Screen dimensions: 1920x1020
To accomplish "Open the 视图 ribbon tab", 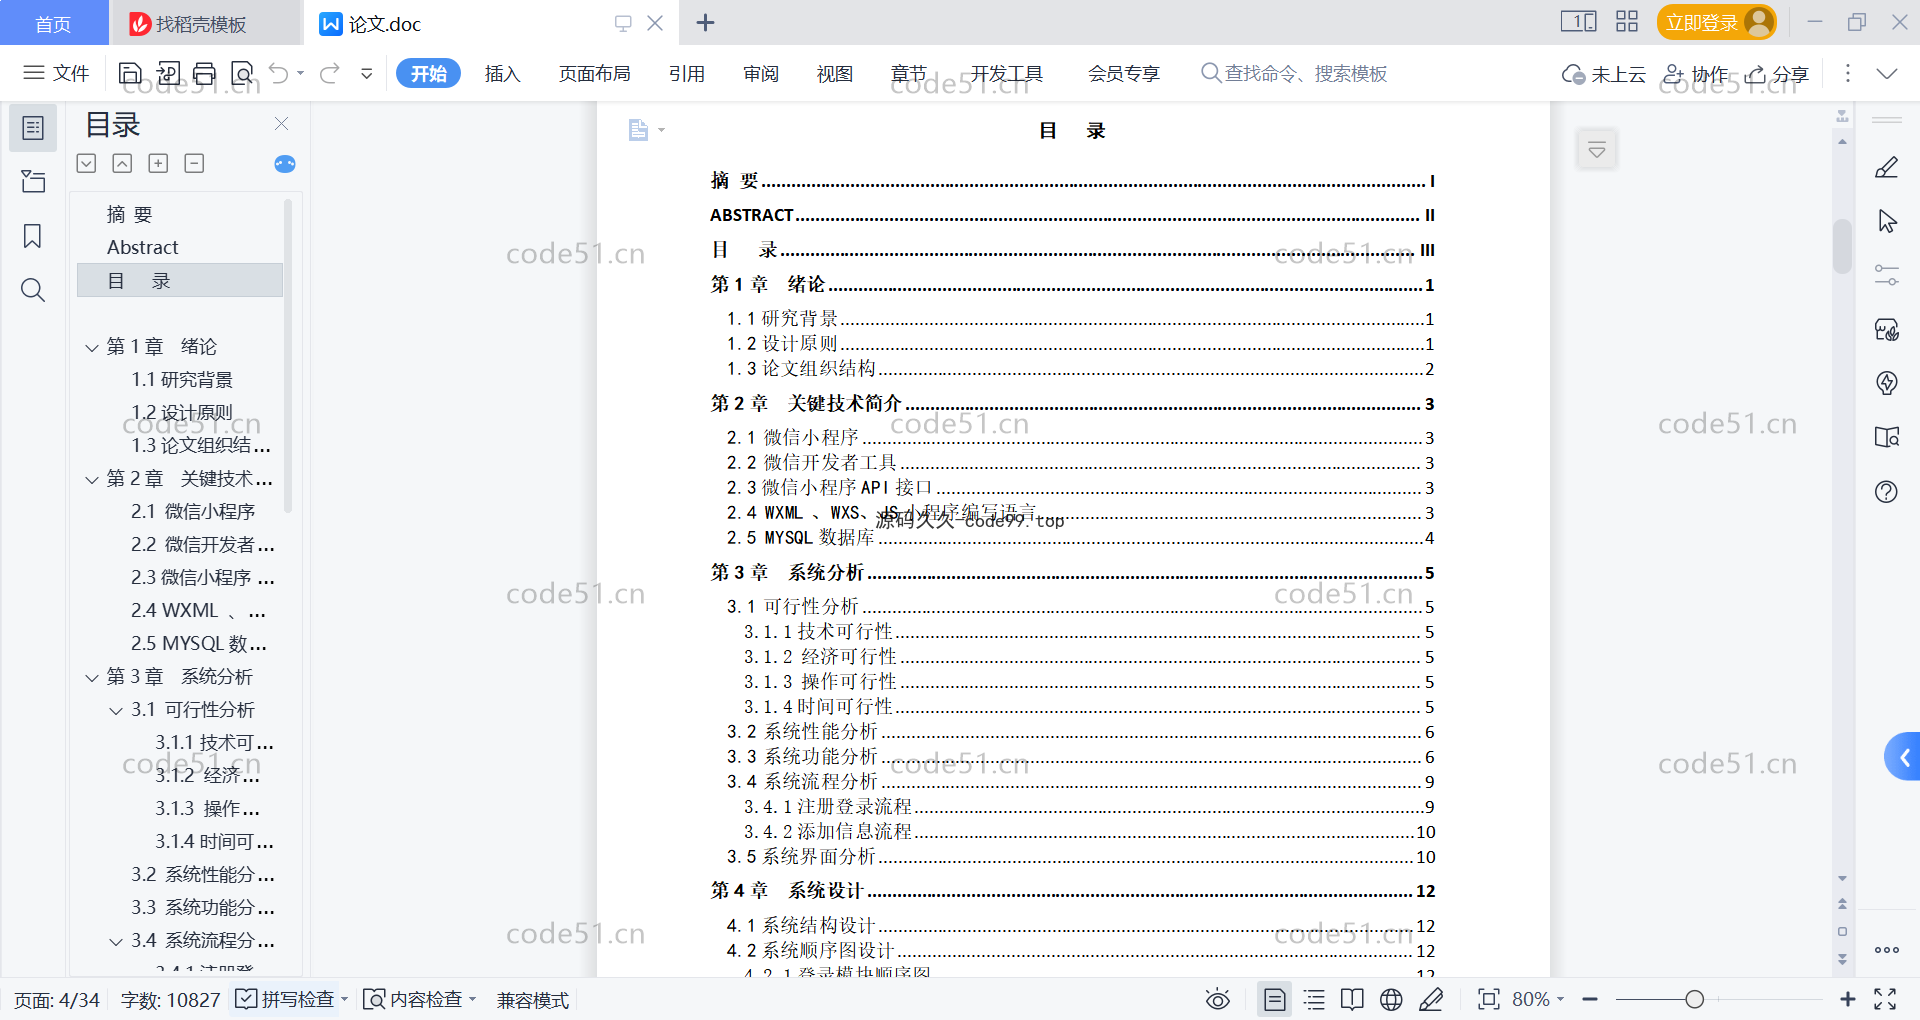I will coord(834,73).
